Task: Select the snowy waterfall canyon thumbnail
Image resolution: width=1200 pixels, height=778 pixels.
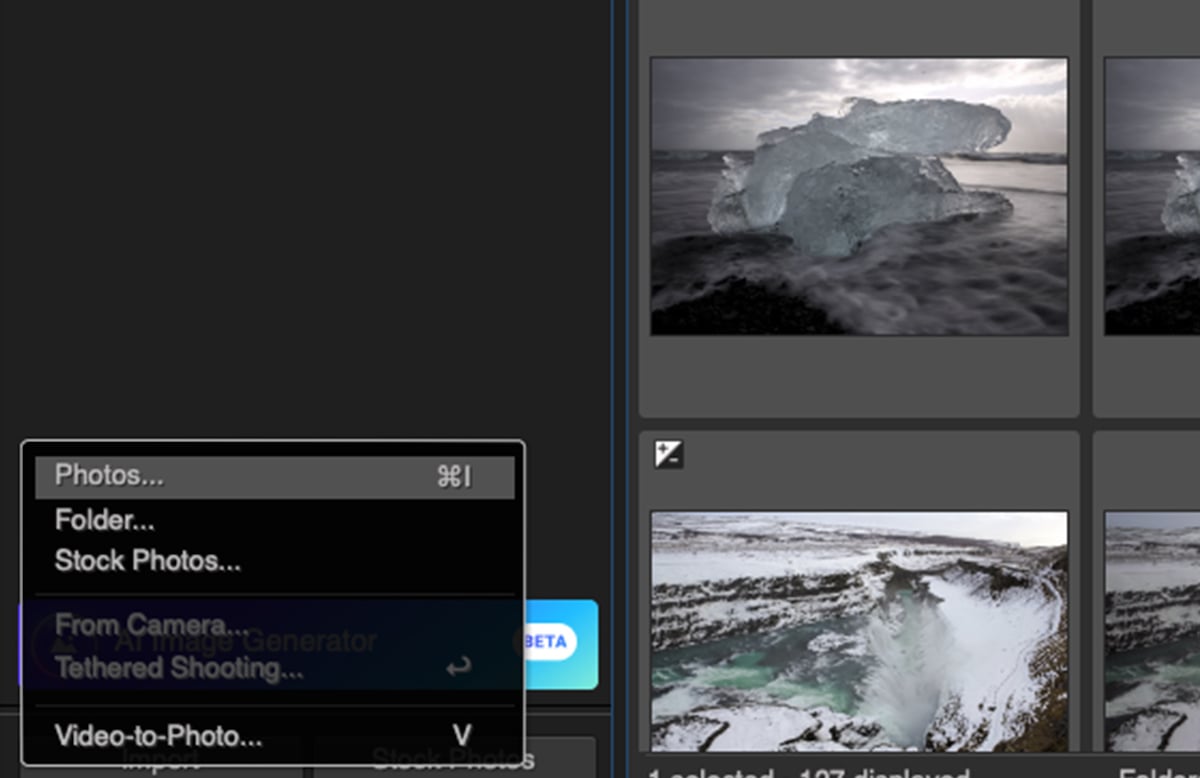Action: (858, 630)
